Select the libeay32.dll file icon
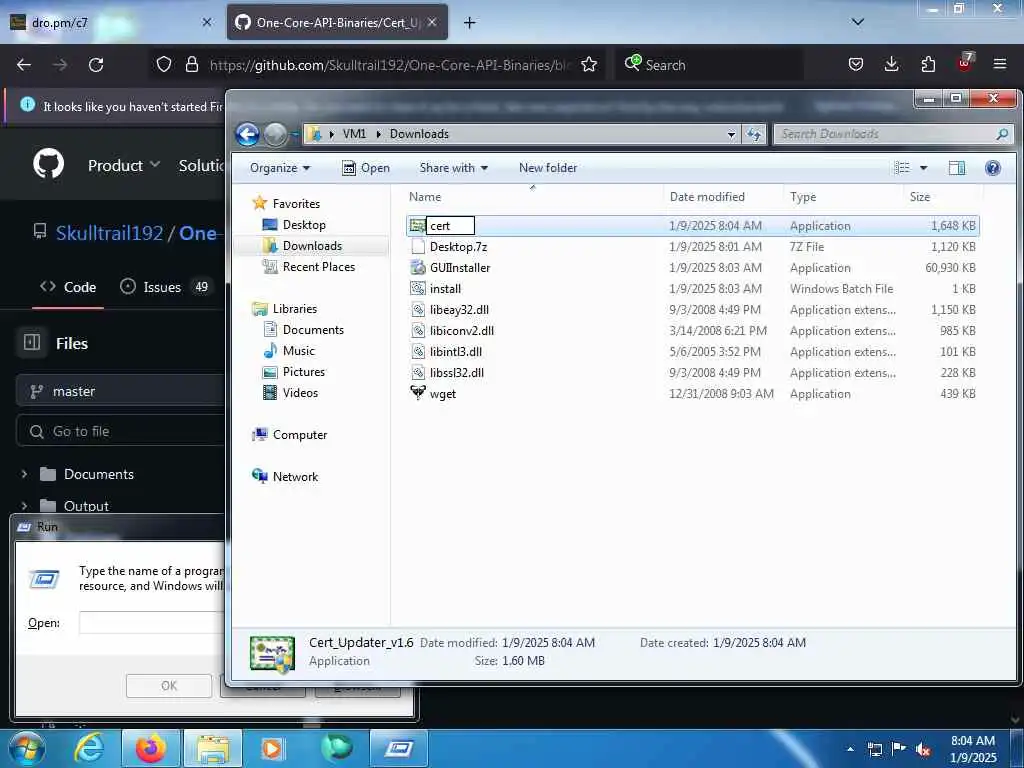The image size is (1024, 768). click(418, 310)
